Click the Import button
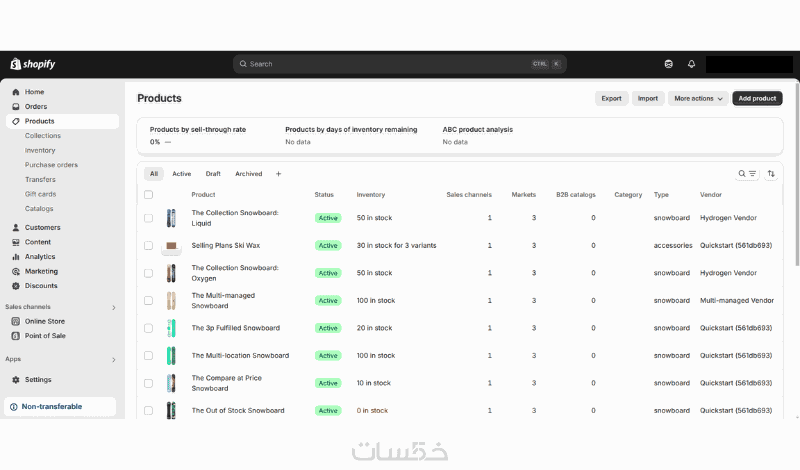The image size is (800, 470). coord(647,98)
